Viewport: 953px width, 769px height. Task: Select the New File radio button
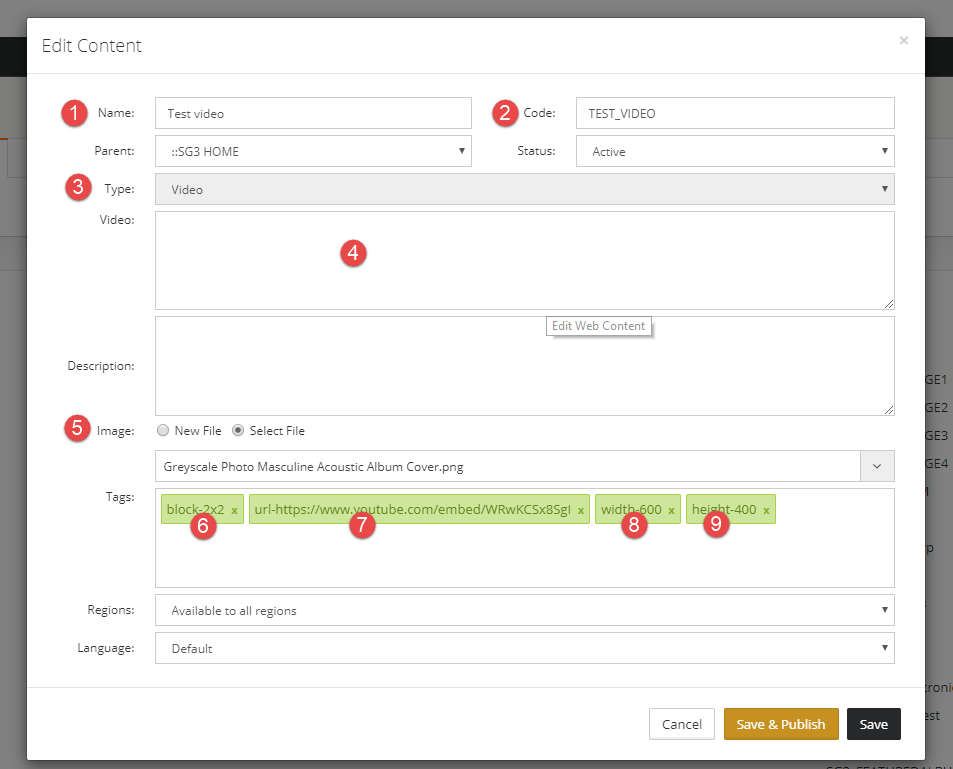tap(163, 430)
